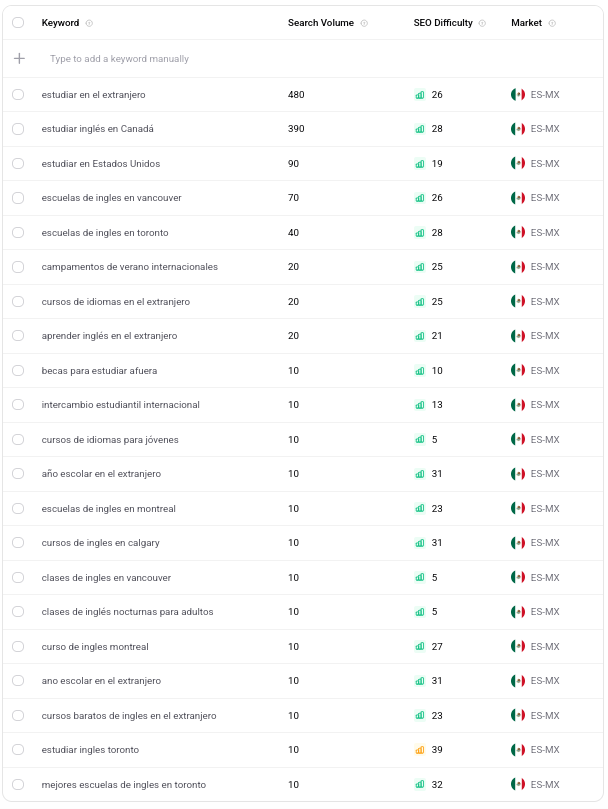
Task: Toggle the select-all checkbox in header
Action: [18, 23]
